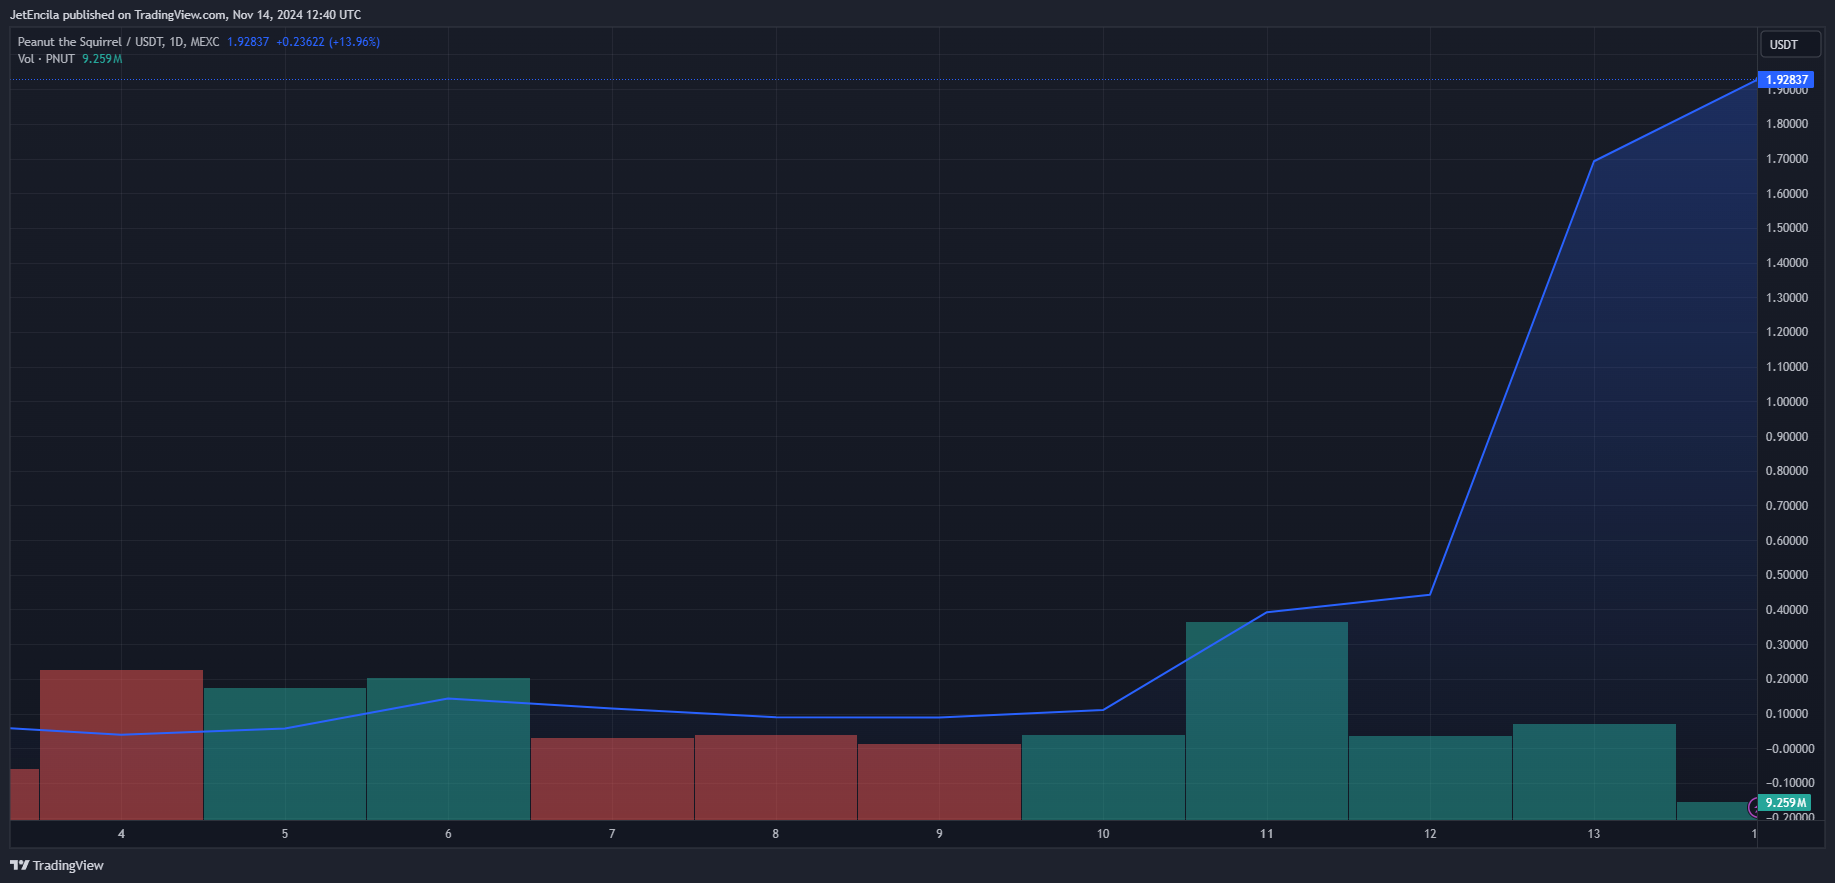The image size is (1835, 883).
Task: Click date label 12 on time axis
Action: 1430,834
